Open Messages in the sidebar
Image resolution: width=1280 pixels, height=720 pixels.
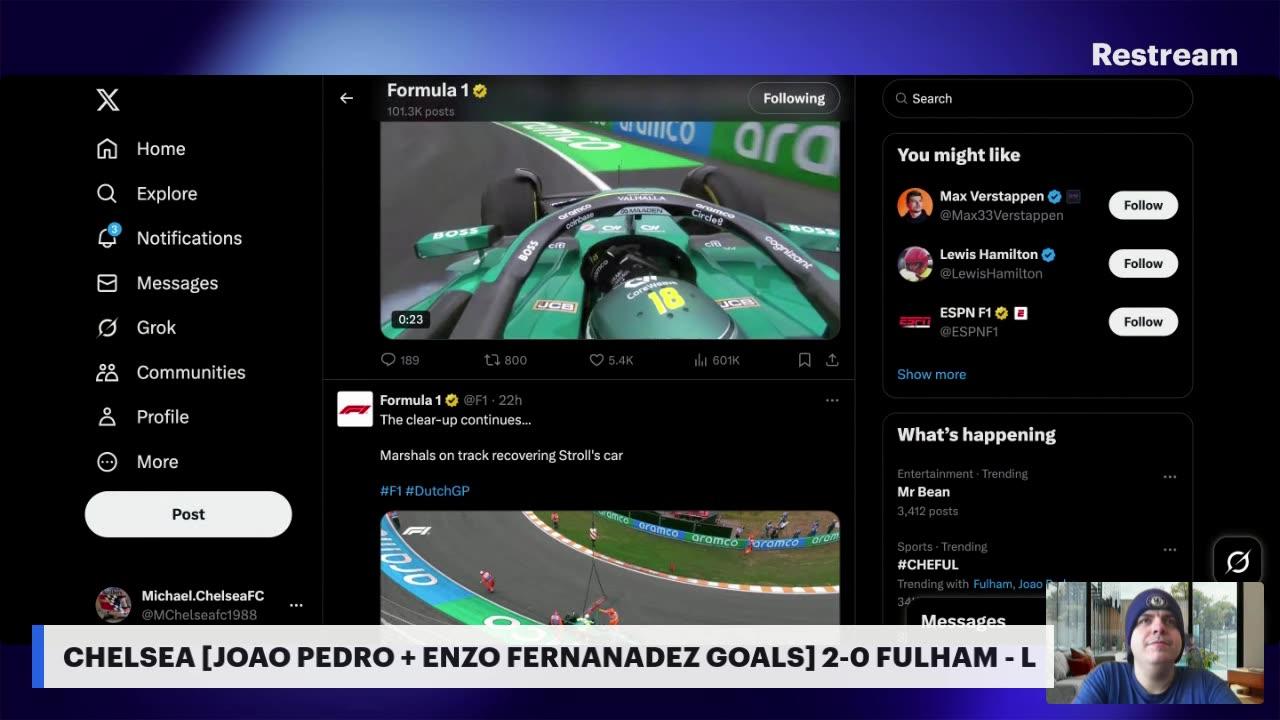157,283
